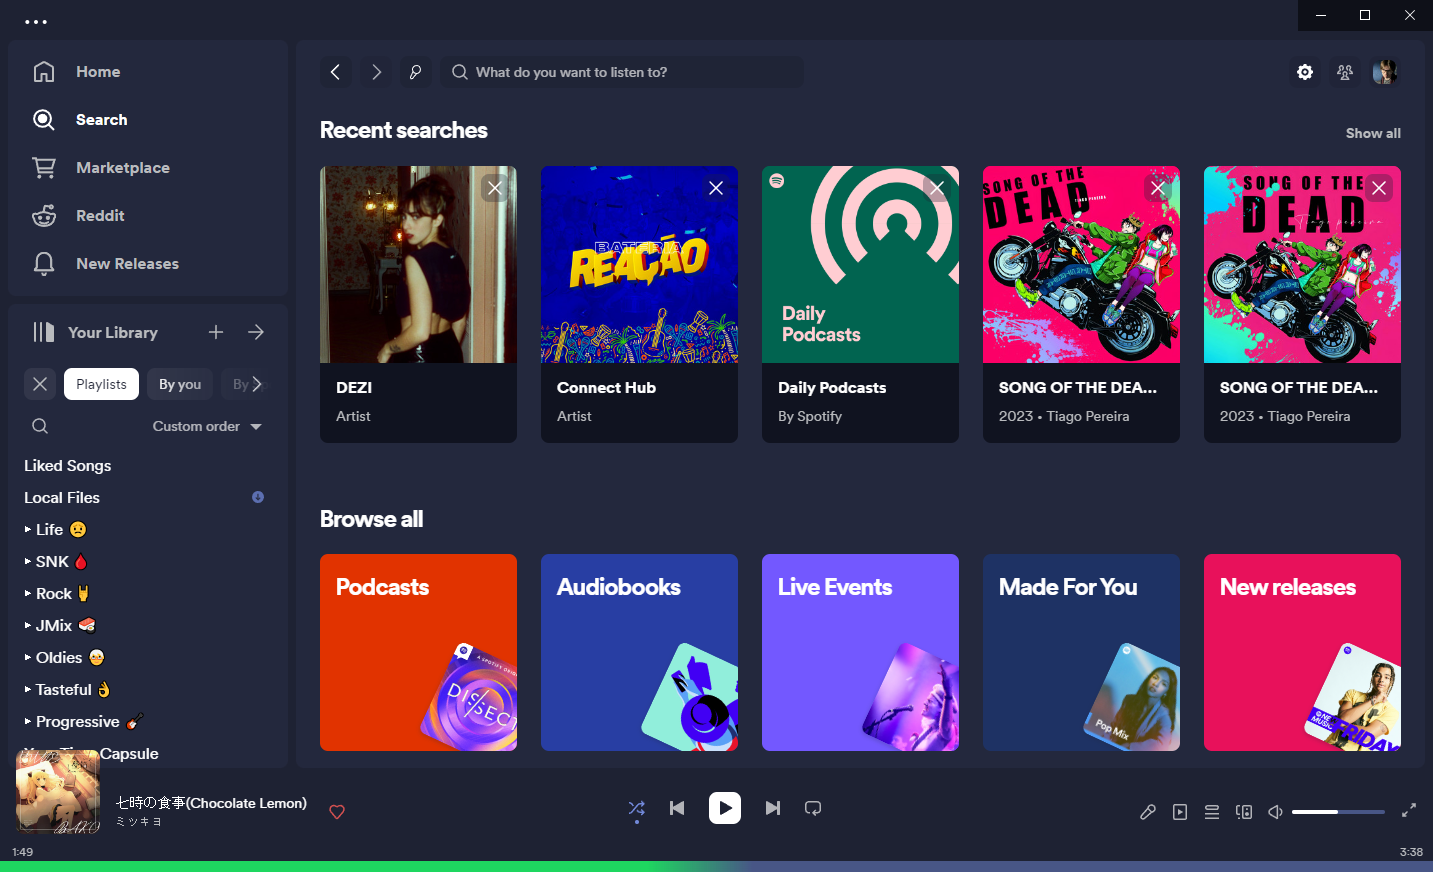
Task: Toggle repeat mode
Action: point(813,808)
